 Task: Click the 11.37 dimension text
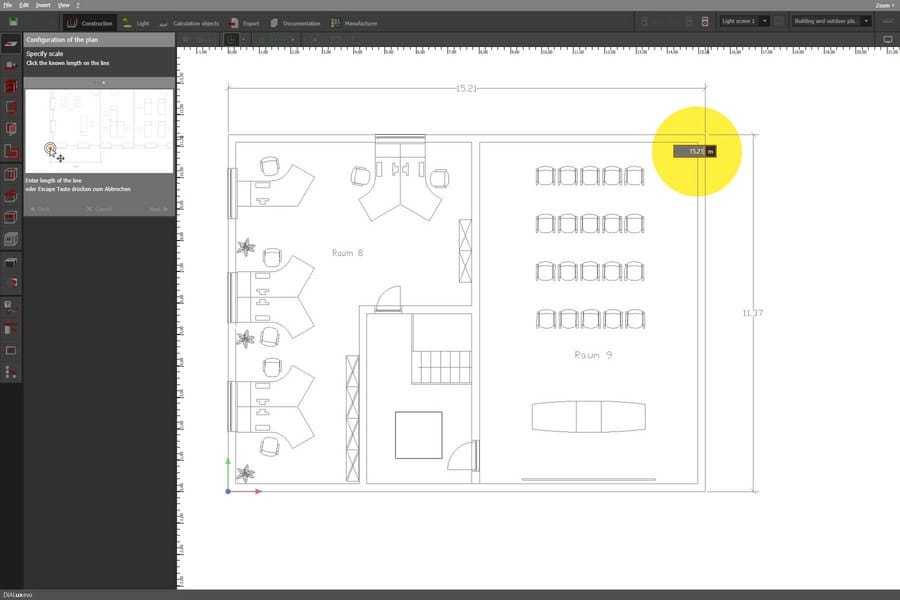point(752,313)
